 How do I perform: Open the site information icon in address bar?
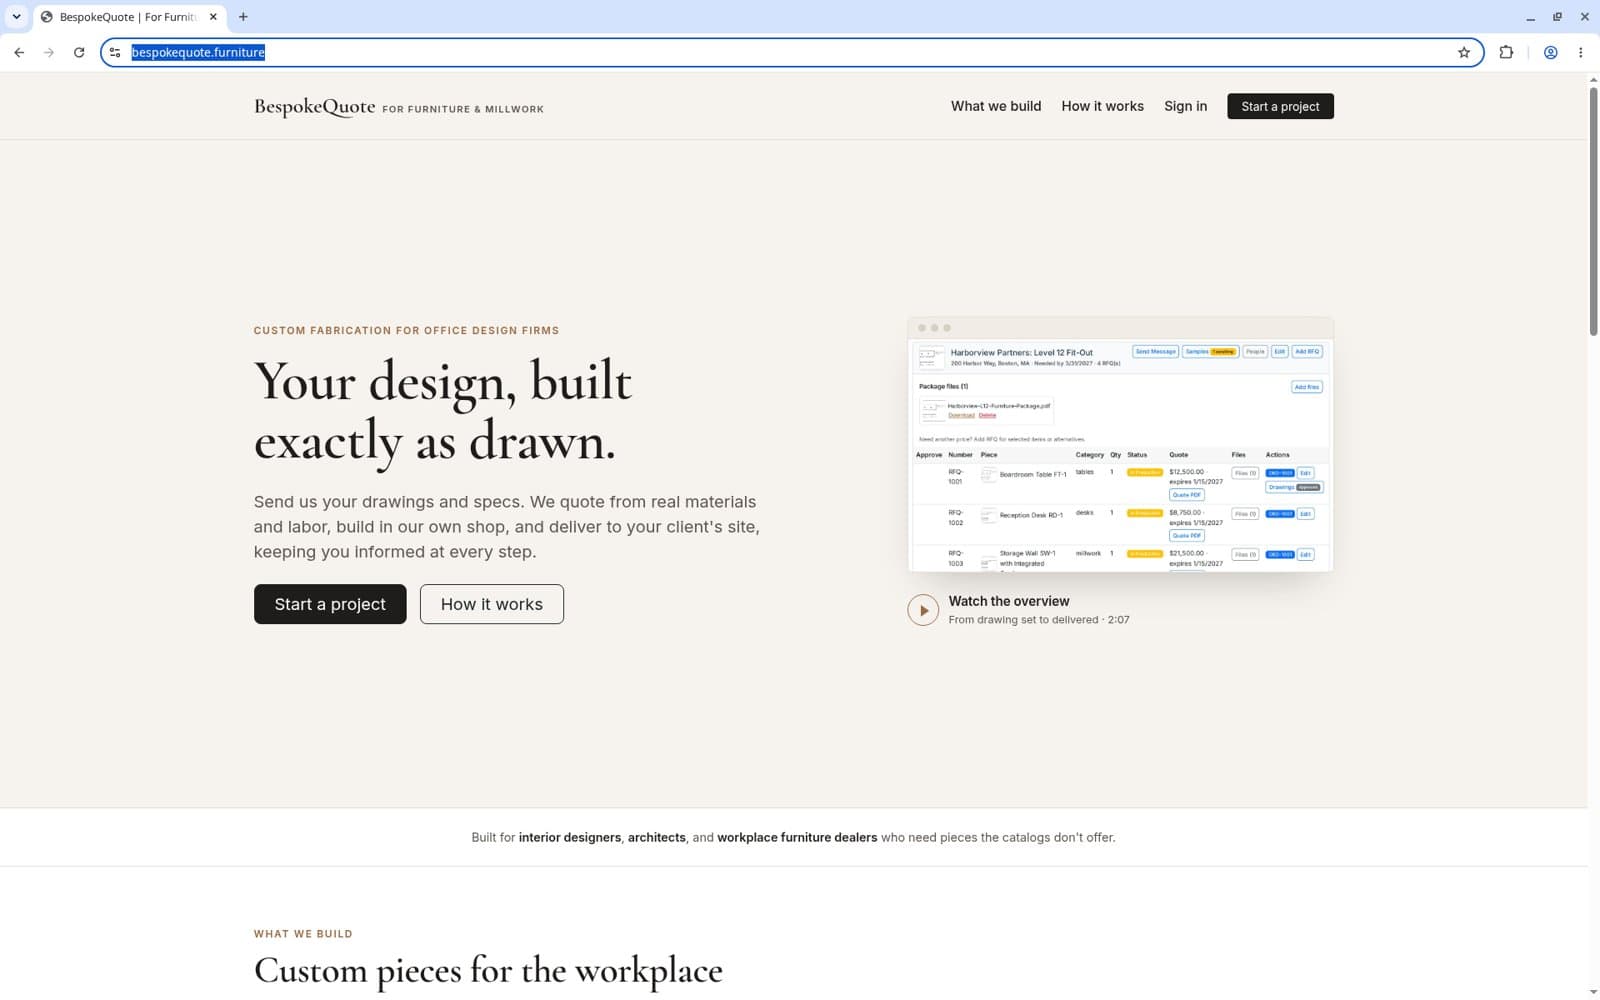(115, 52)
